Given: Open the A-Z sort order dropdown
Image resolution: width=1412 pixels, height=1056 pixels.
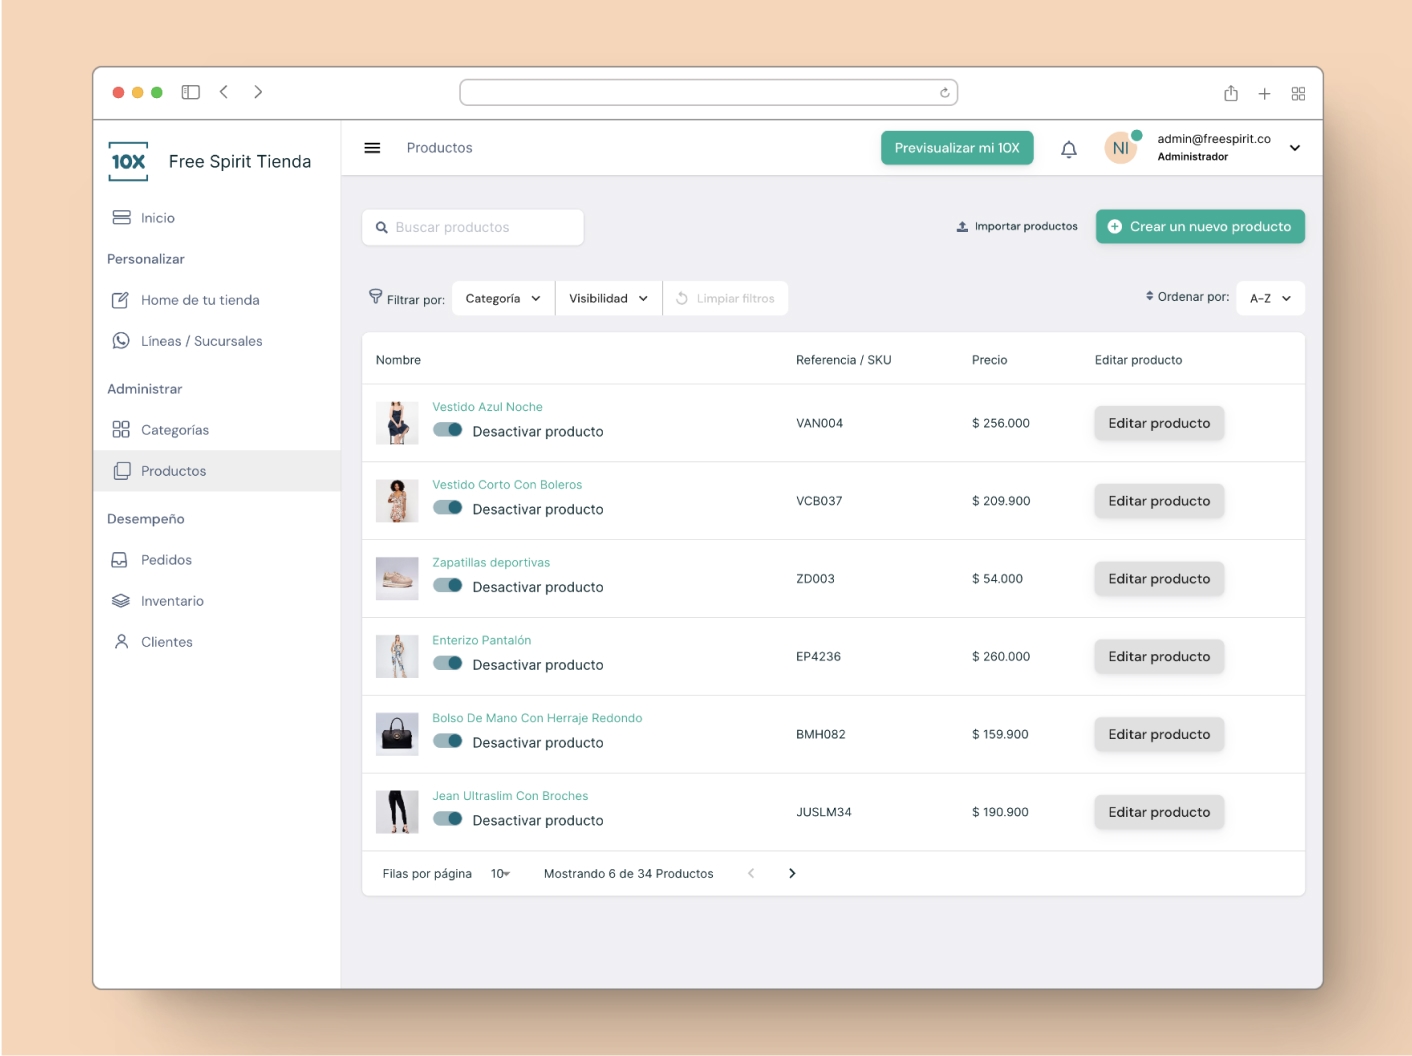Looking at the screenshot, I should click(1270, 297).
